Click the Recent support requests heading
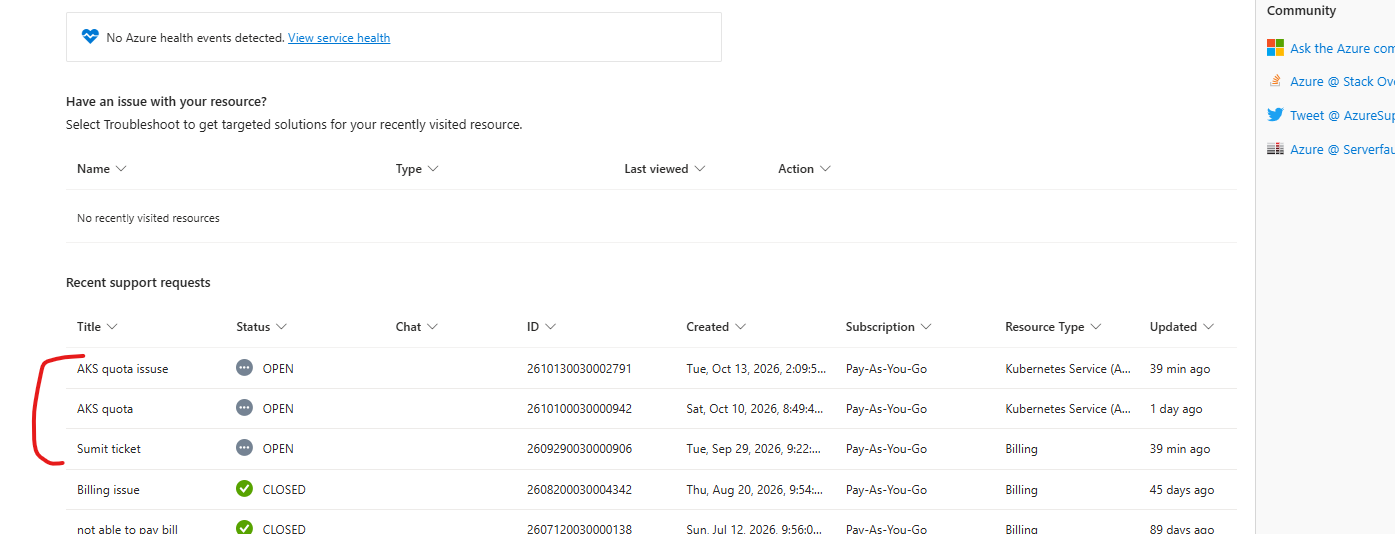The height and width of the screenshot is (534, 1395). point(138,283)
